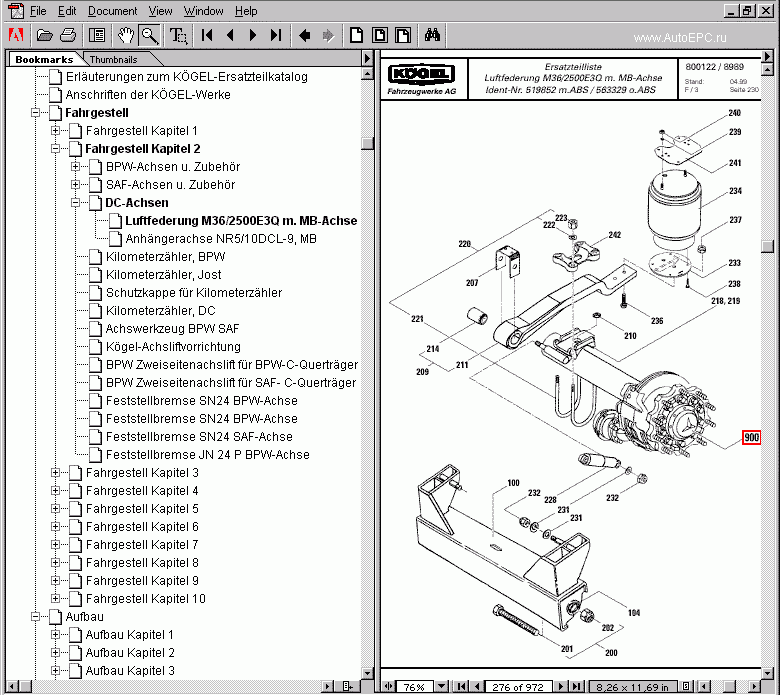Image resolution: width=780 pixels, height=695 pixels.
Task: Open the Help menu
Action: click(x=246, y=10)
